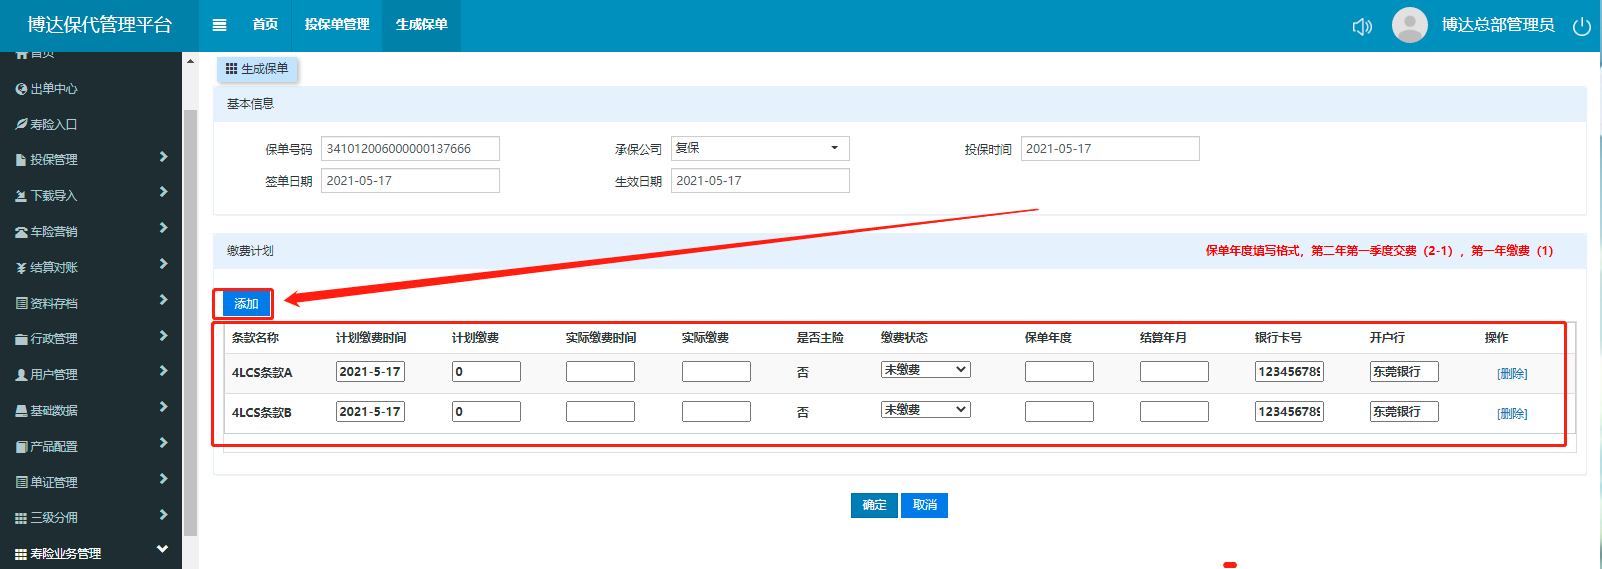Open 缴费状态 dropdown in 4LCS条款A row
The width and height of the screenshot is (1602, 569).
pyautogui.click(x=926, y=370)
